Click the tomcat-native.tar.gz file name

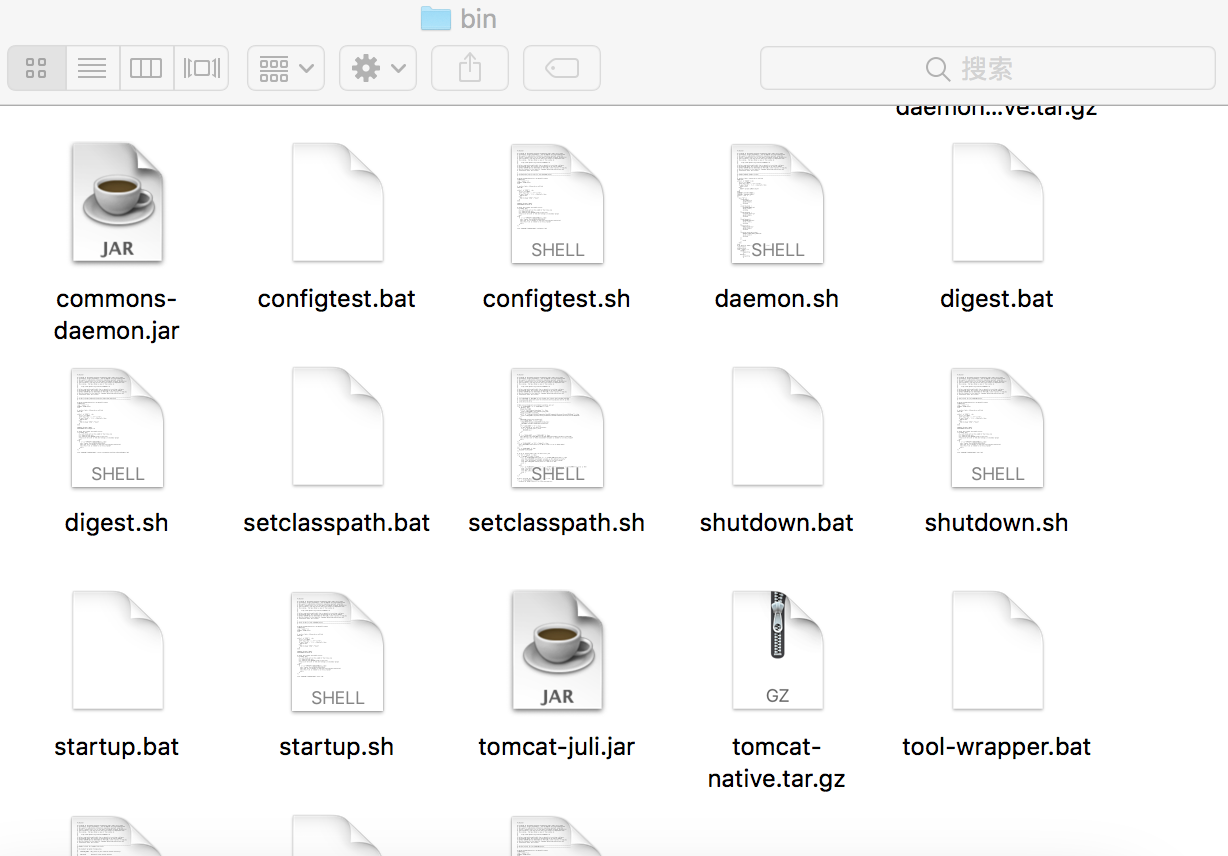777,763
